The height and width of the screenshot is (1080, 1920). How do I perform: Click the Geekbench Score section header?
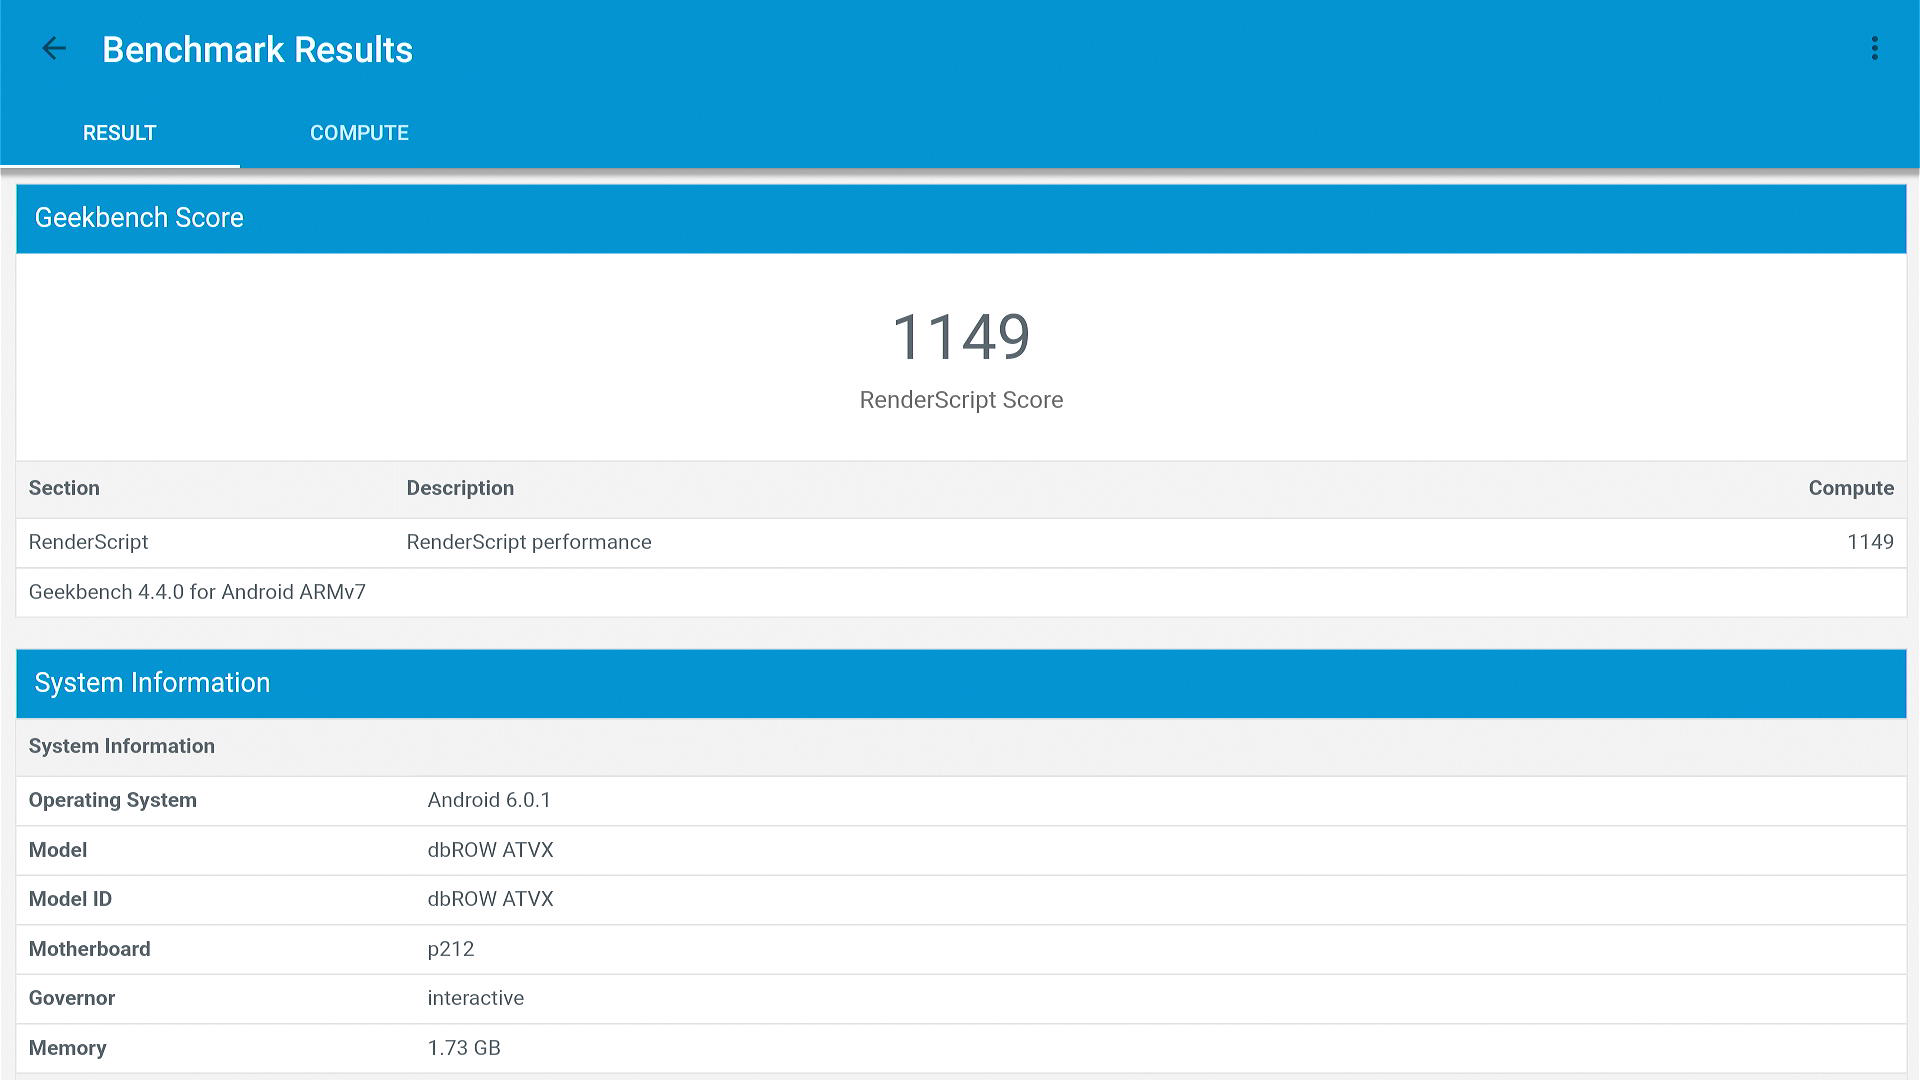[961, 218]
